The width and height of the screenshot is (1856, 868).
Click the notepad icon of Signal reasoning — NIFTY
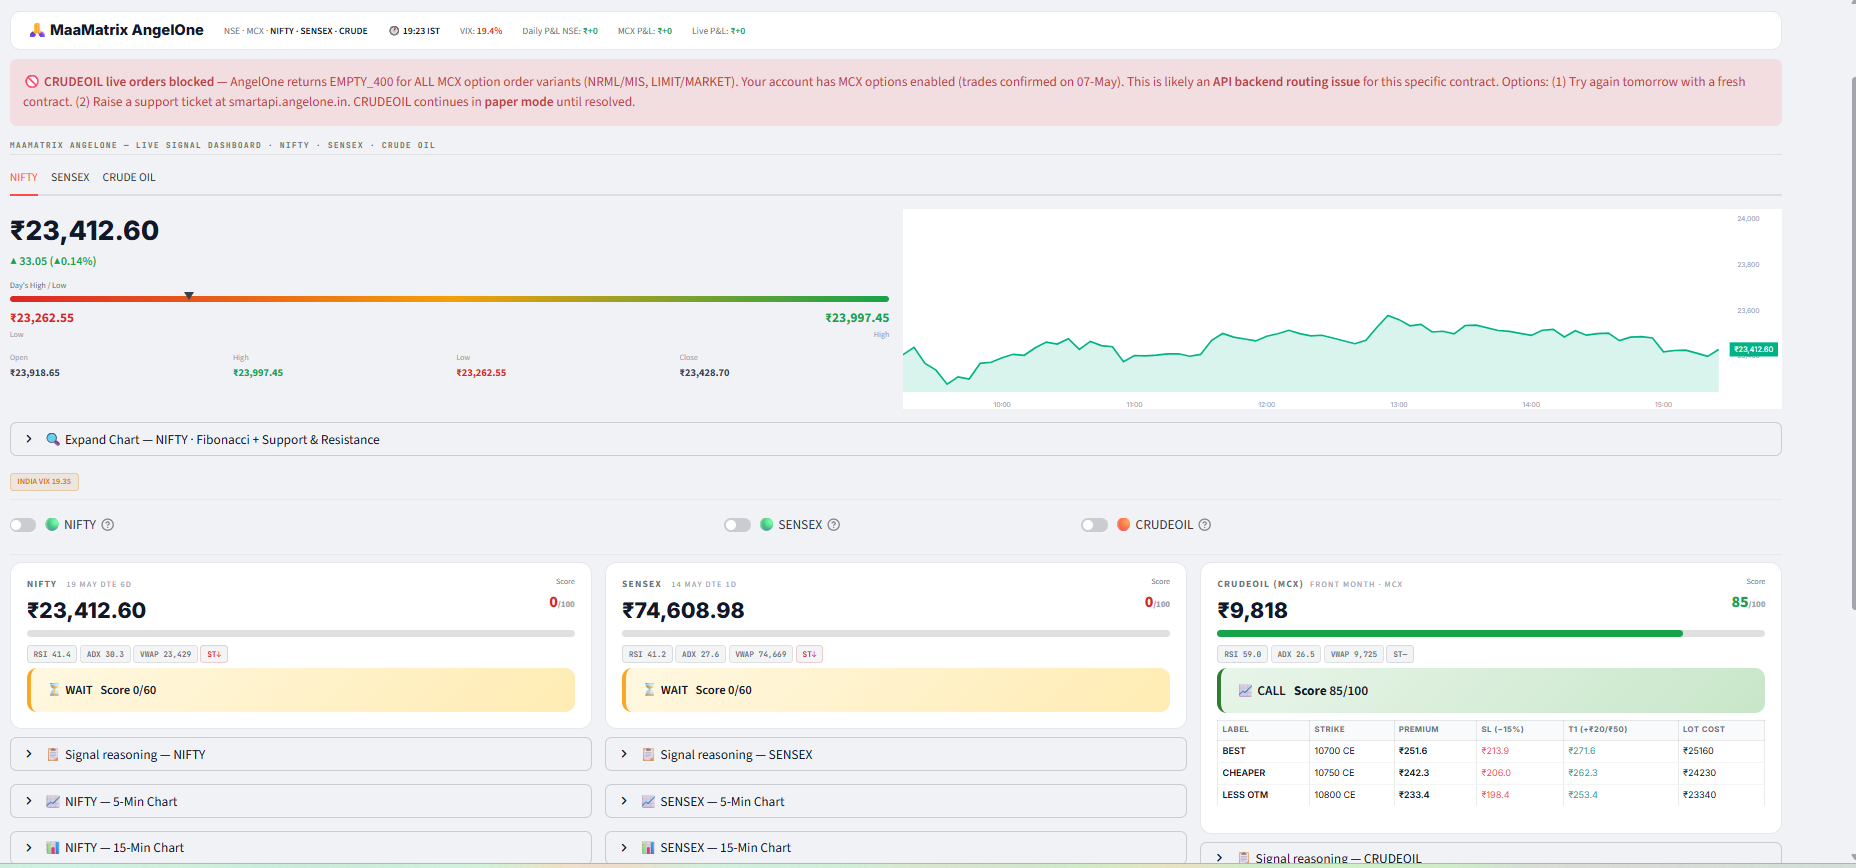[53, 754]
